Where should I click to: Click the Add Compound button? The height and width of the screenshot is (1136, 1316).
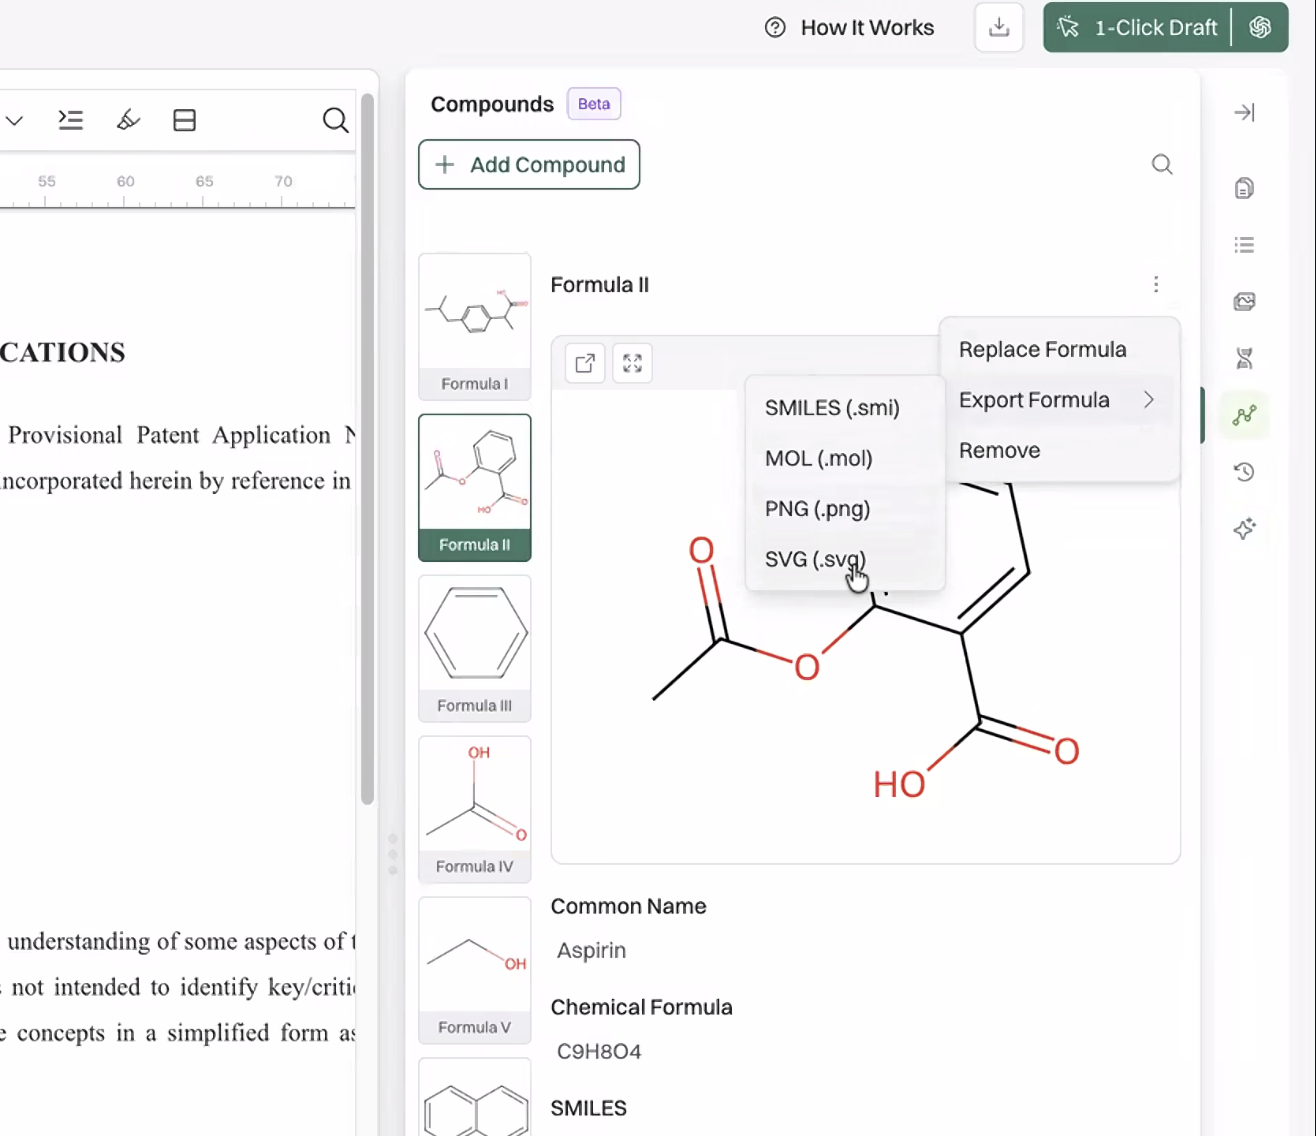coord(529,164)
